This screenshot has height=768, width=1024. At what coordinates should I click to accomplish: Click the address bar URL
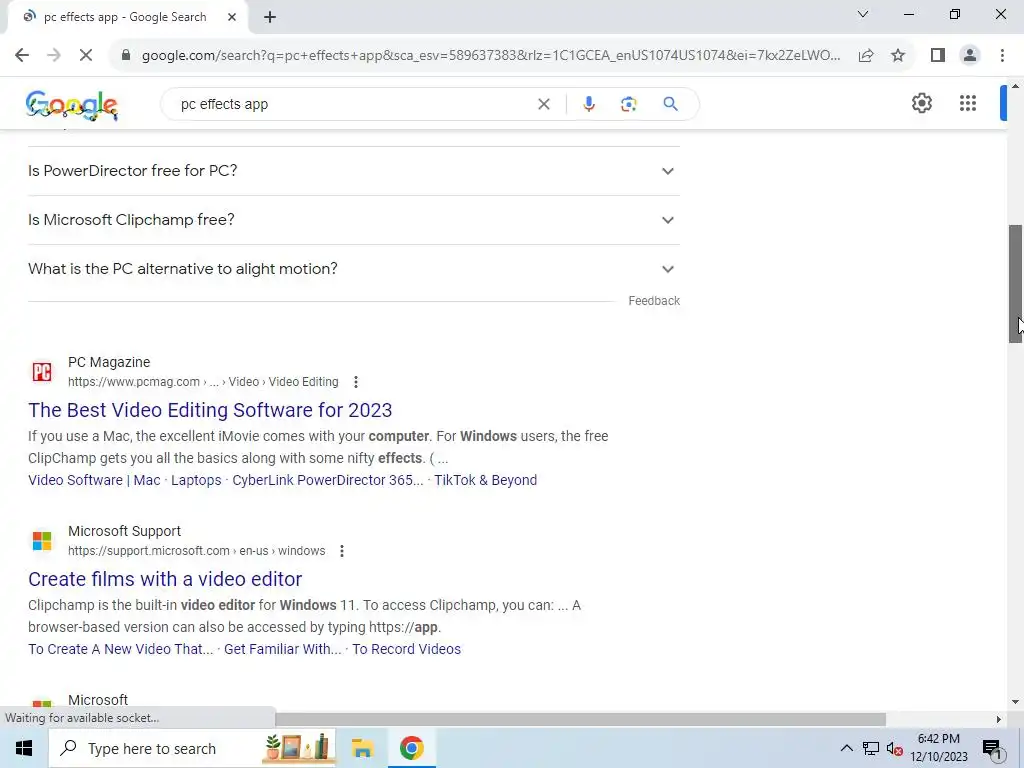coord(491,56)
